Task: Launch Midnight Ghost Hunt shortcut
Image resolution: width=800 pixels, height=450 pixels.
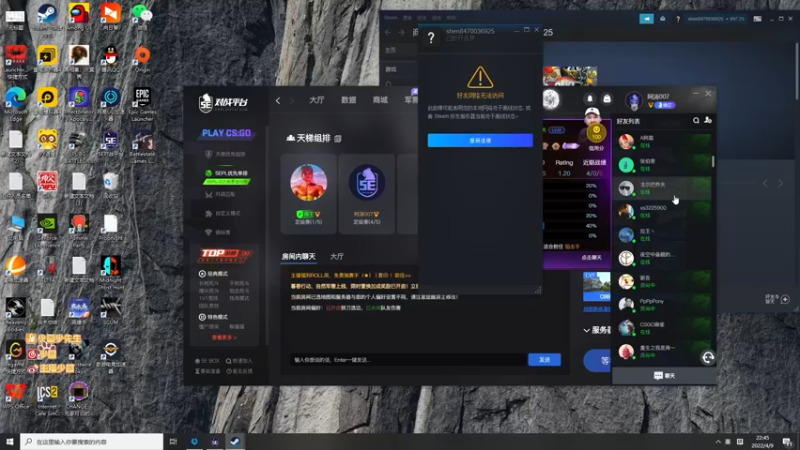Action: (x=110, y=269)
